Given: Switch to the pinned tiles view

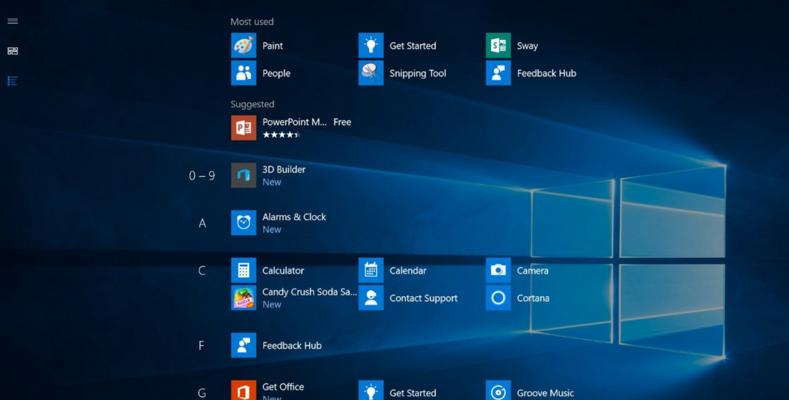Looking at the screenshot, I should click(13, 51).
